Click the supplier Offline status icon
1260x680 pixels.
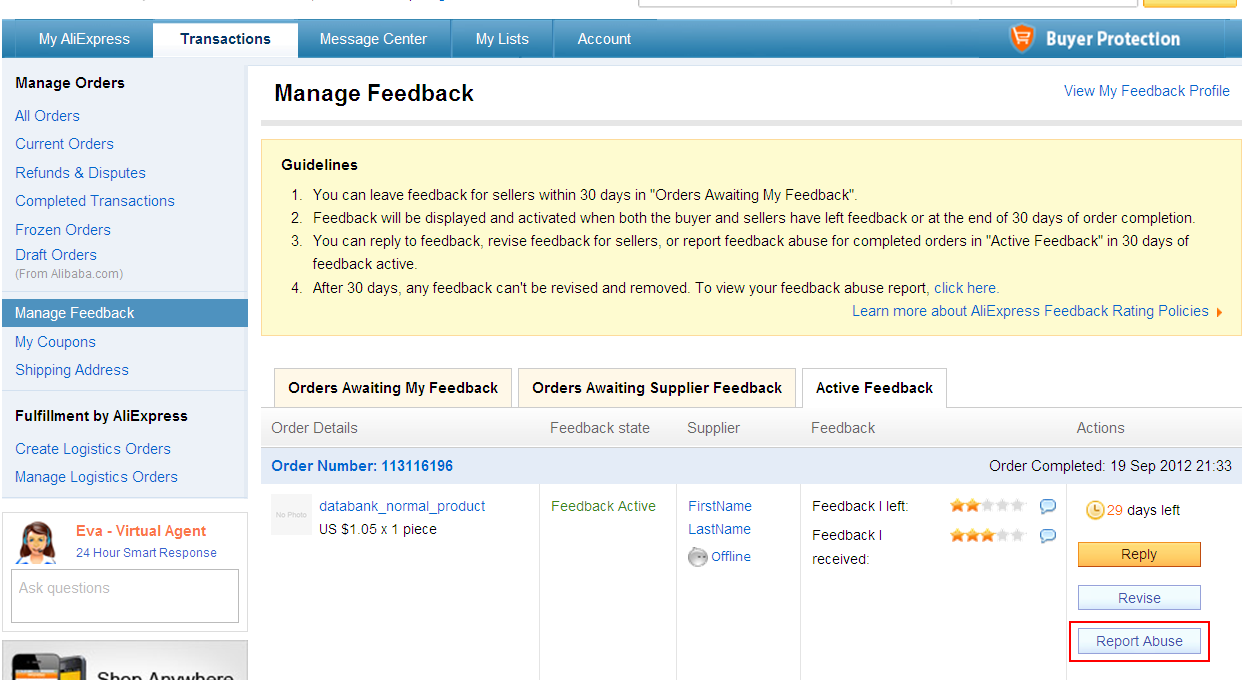698,557
